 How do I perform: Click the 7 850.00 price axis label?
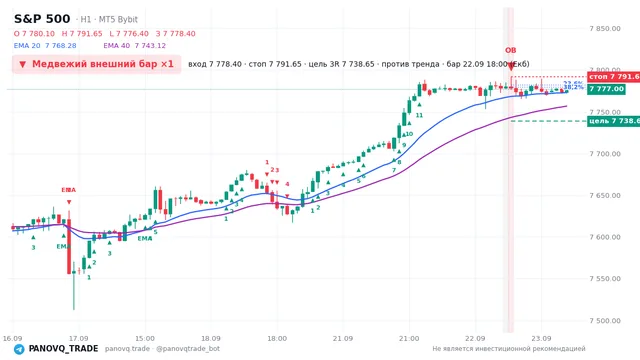point(605,29)
